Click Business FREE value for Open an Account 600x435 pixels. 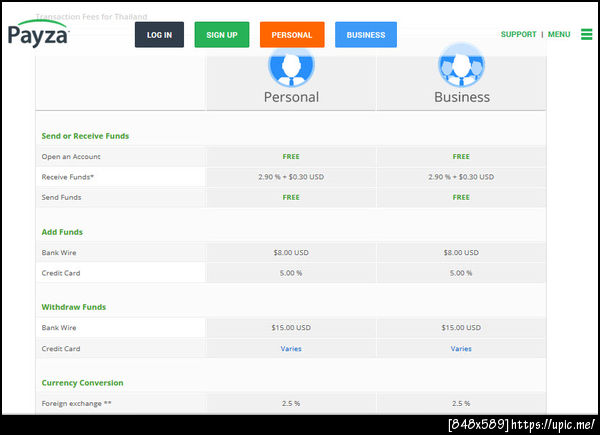pyautogui.click(x=461, y=156)
